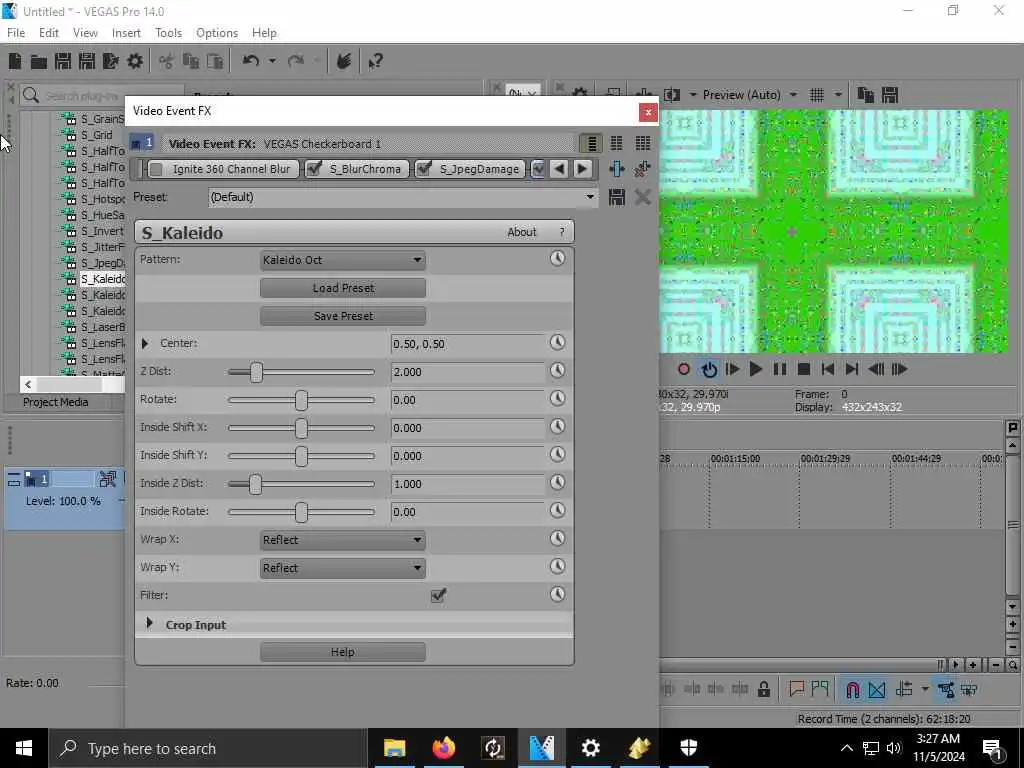Enable the Ignite 360 Channel Blur checkbox
This screenshot has height=768, width=1024.
click(156, 170)
